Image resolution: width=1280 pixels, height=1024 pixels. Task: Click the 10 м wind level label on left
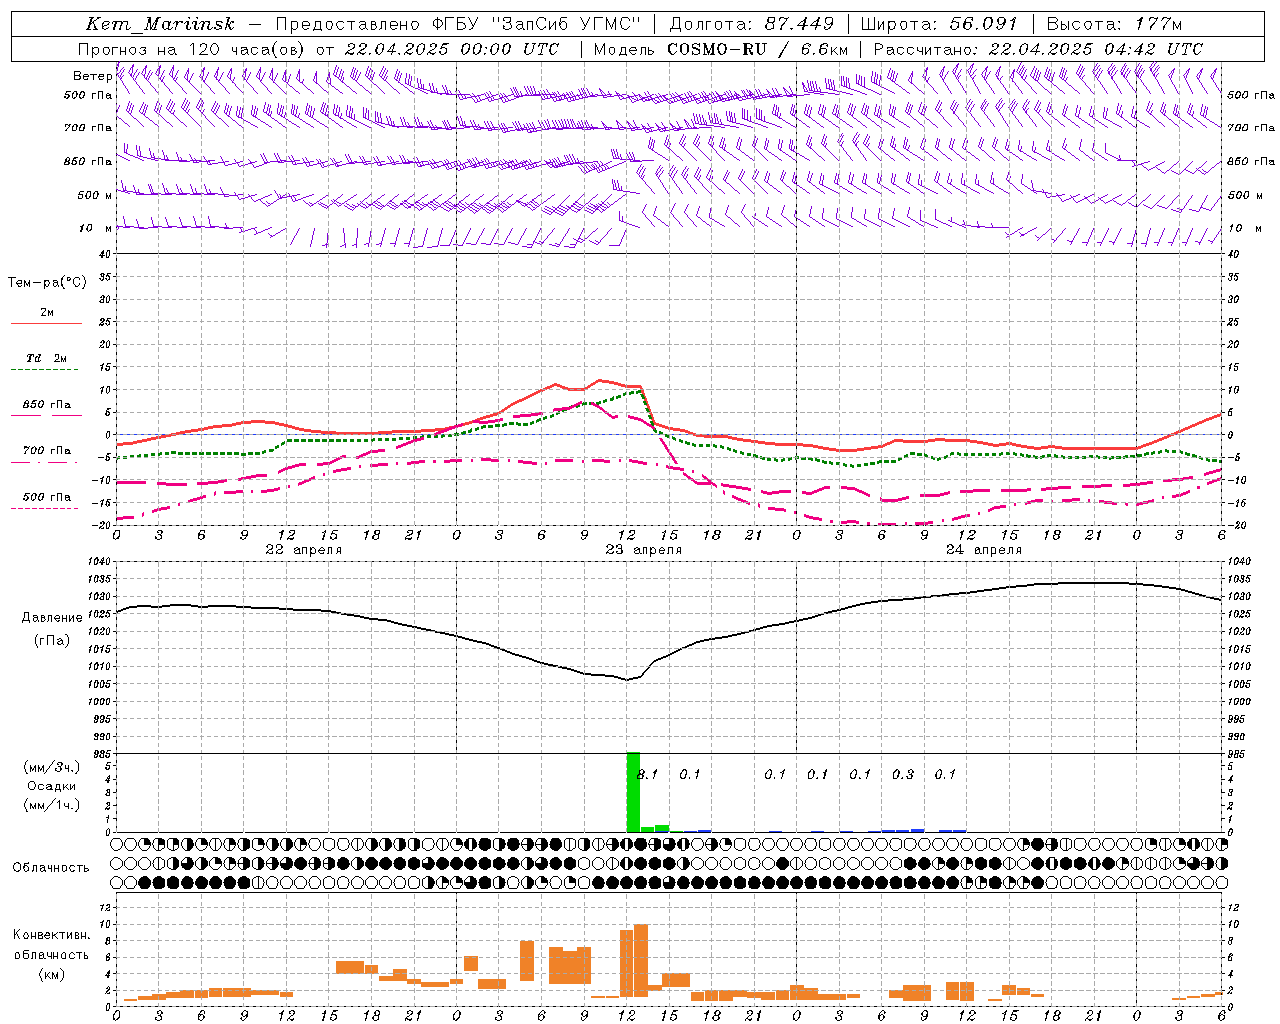tap(96, 228)
